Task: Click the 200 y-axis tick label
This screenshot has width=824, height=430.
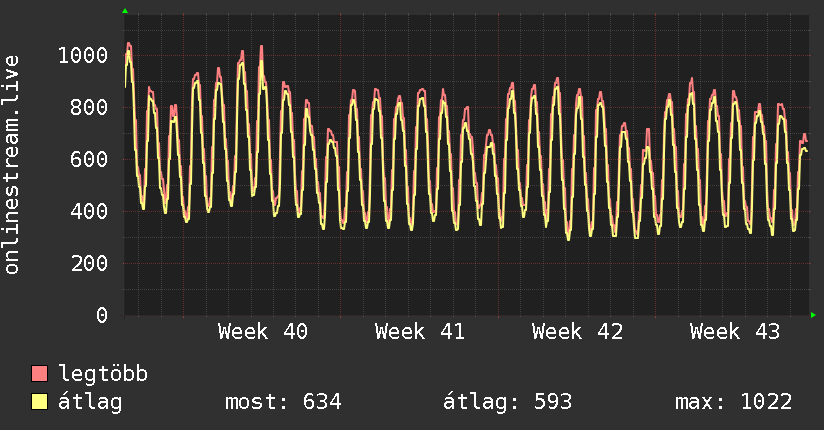Action: [89, 263]
